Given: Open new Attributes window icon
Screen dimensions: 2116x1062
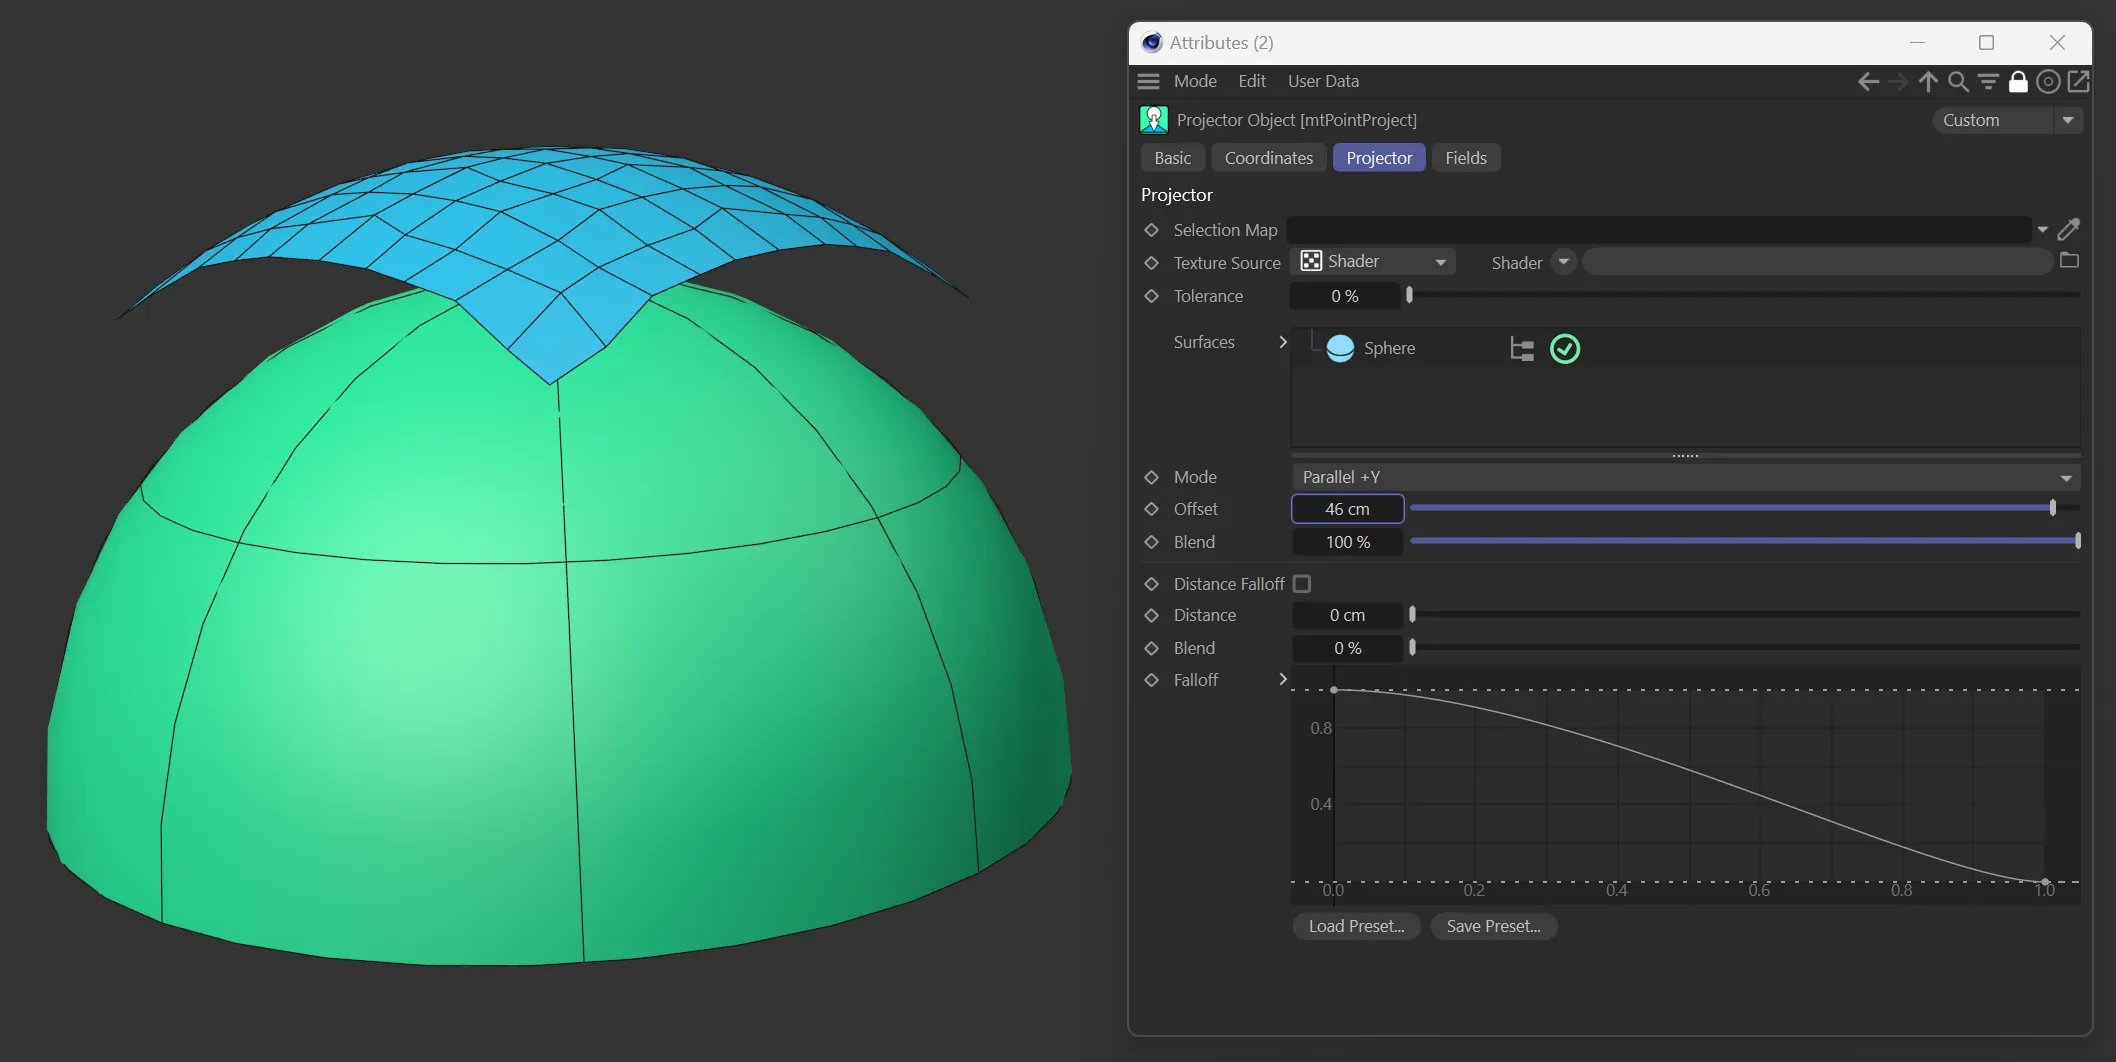Looking at the screenshot, I should point(2078,82).
